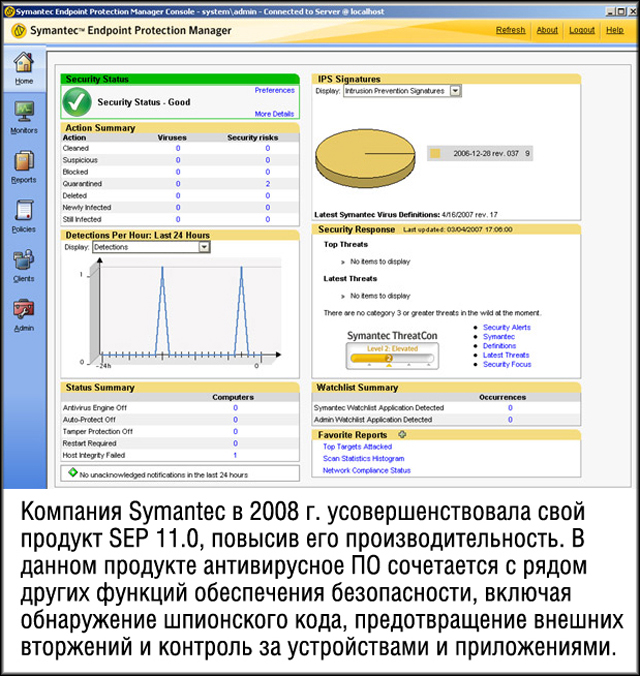
Task: Click Auto-Protect Off computers count
Action: (x=235, y=419)
